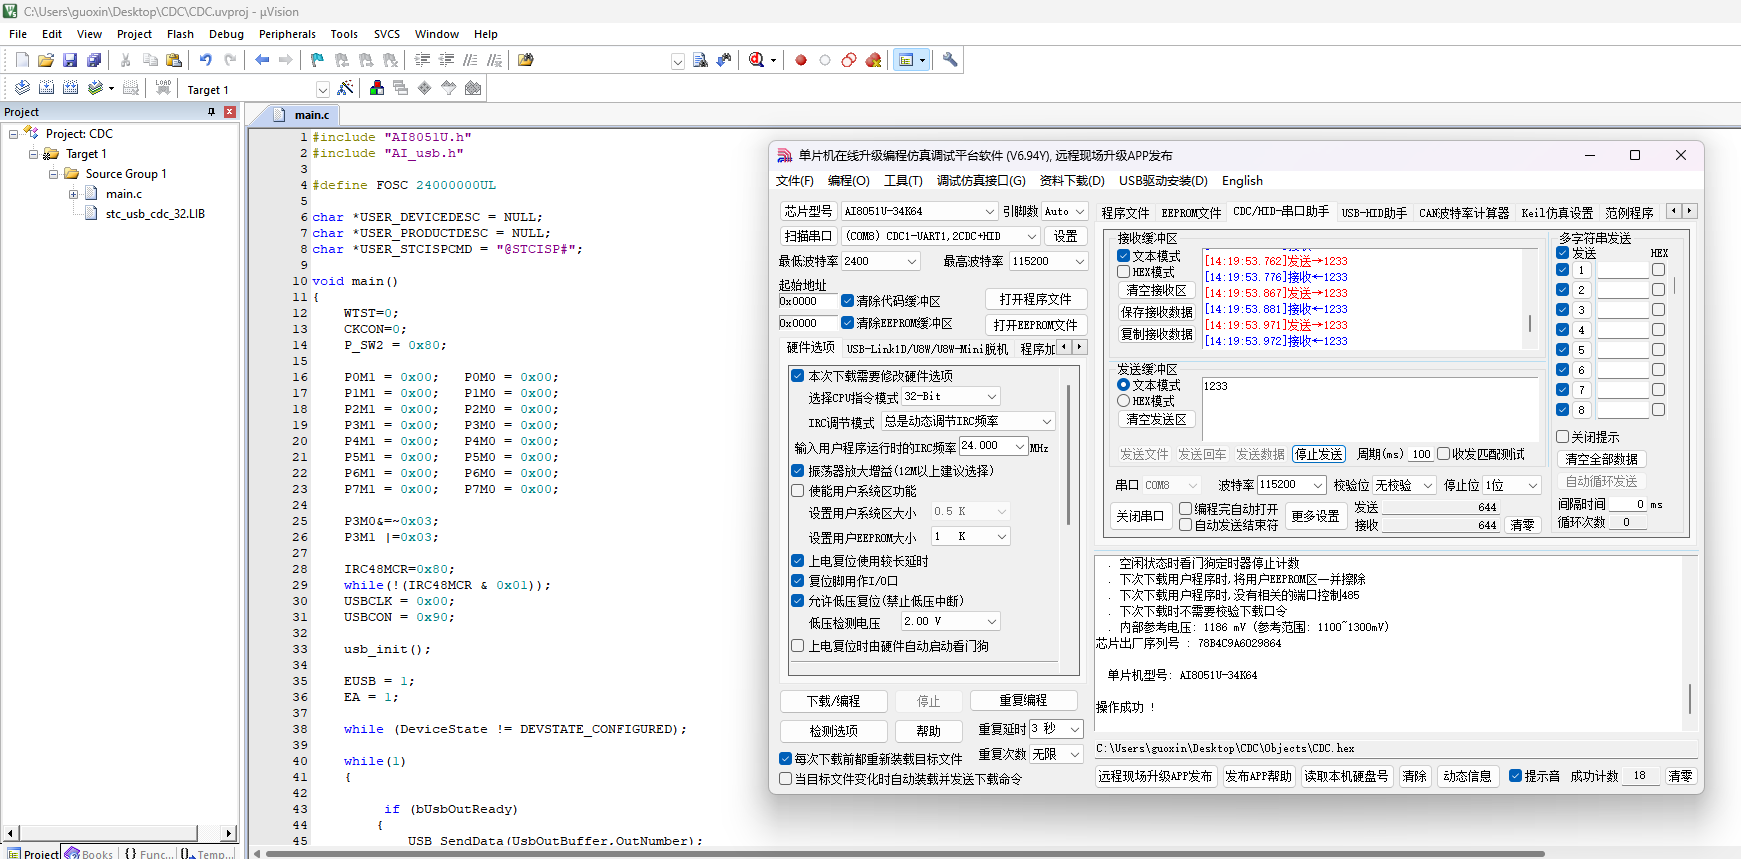The width and height of the screenshot is (1741, 859).
Task: Enable 收发匹配测试 checkbox
Action: pyautogui.click(x=1444, y=454)
